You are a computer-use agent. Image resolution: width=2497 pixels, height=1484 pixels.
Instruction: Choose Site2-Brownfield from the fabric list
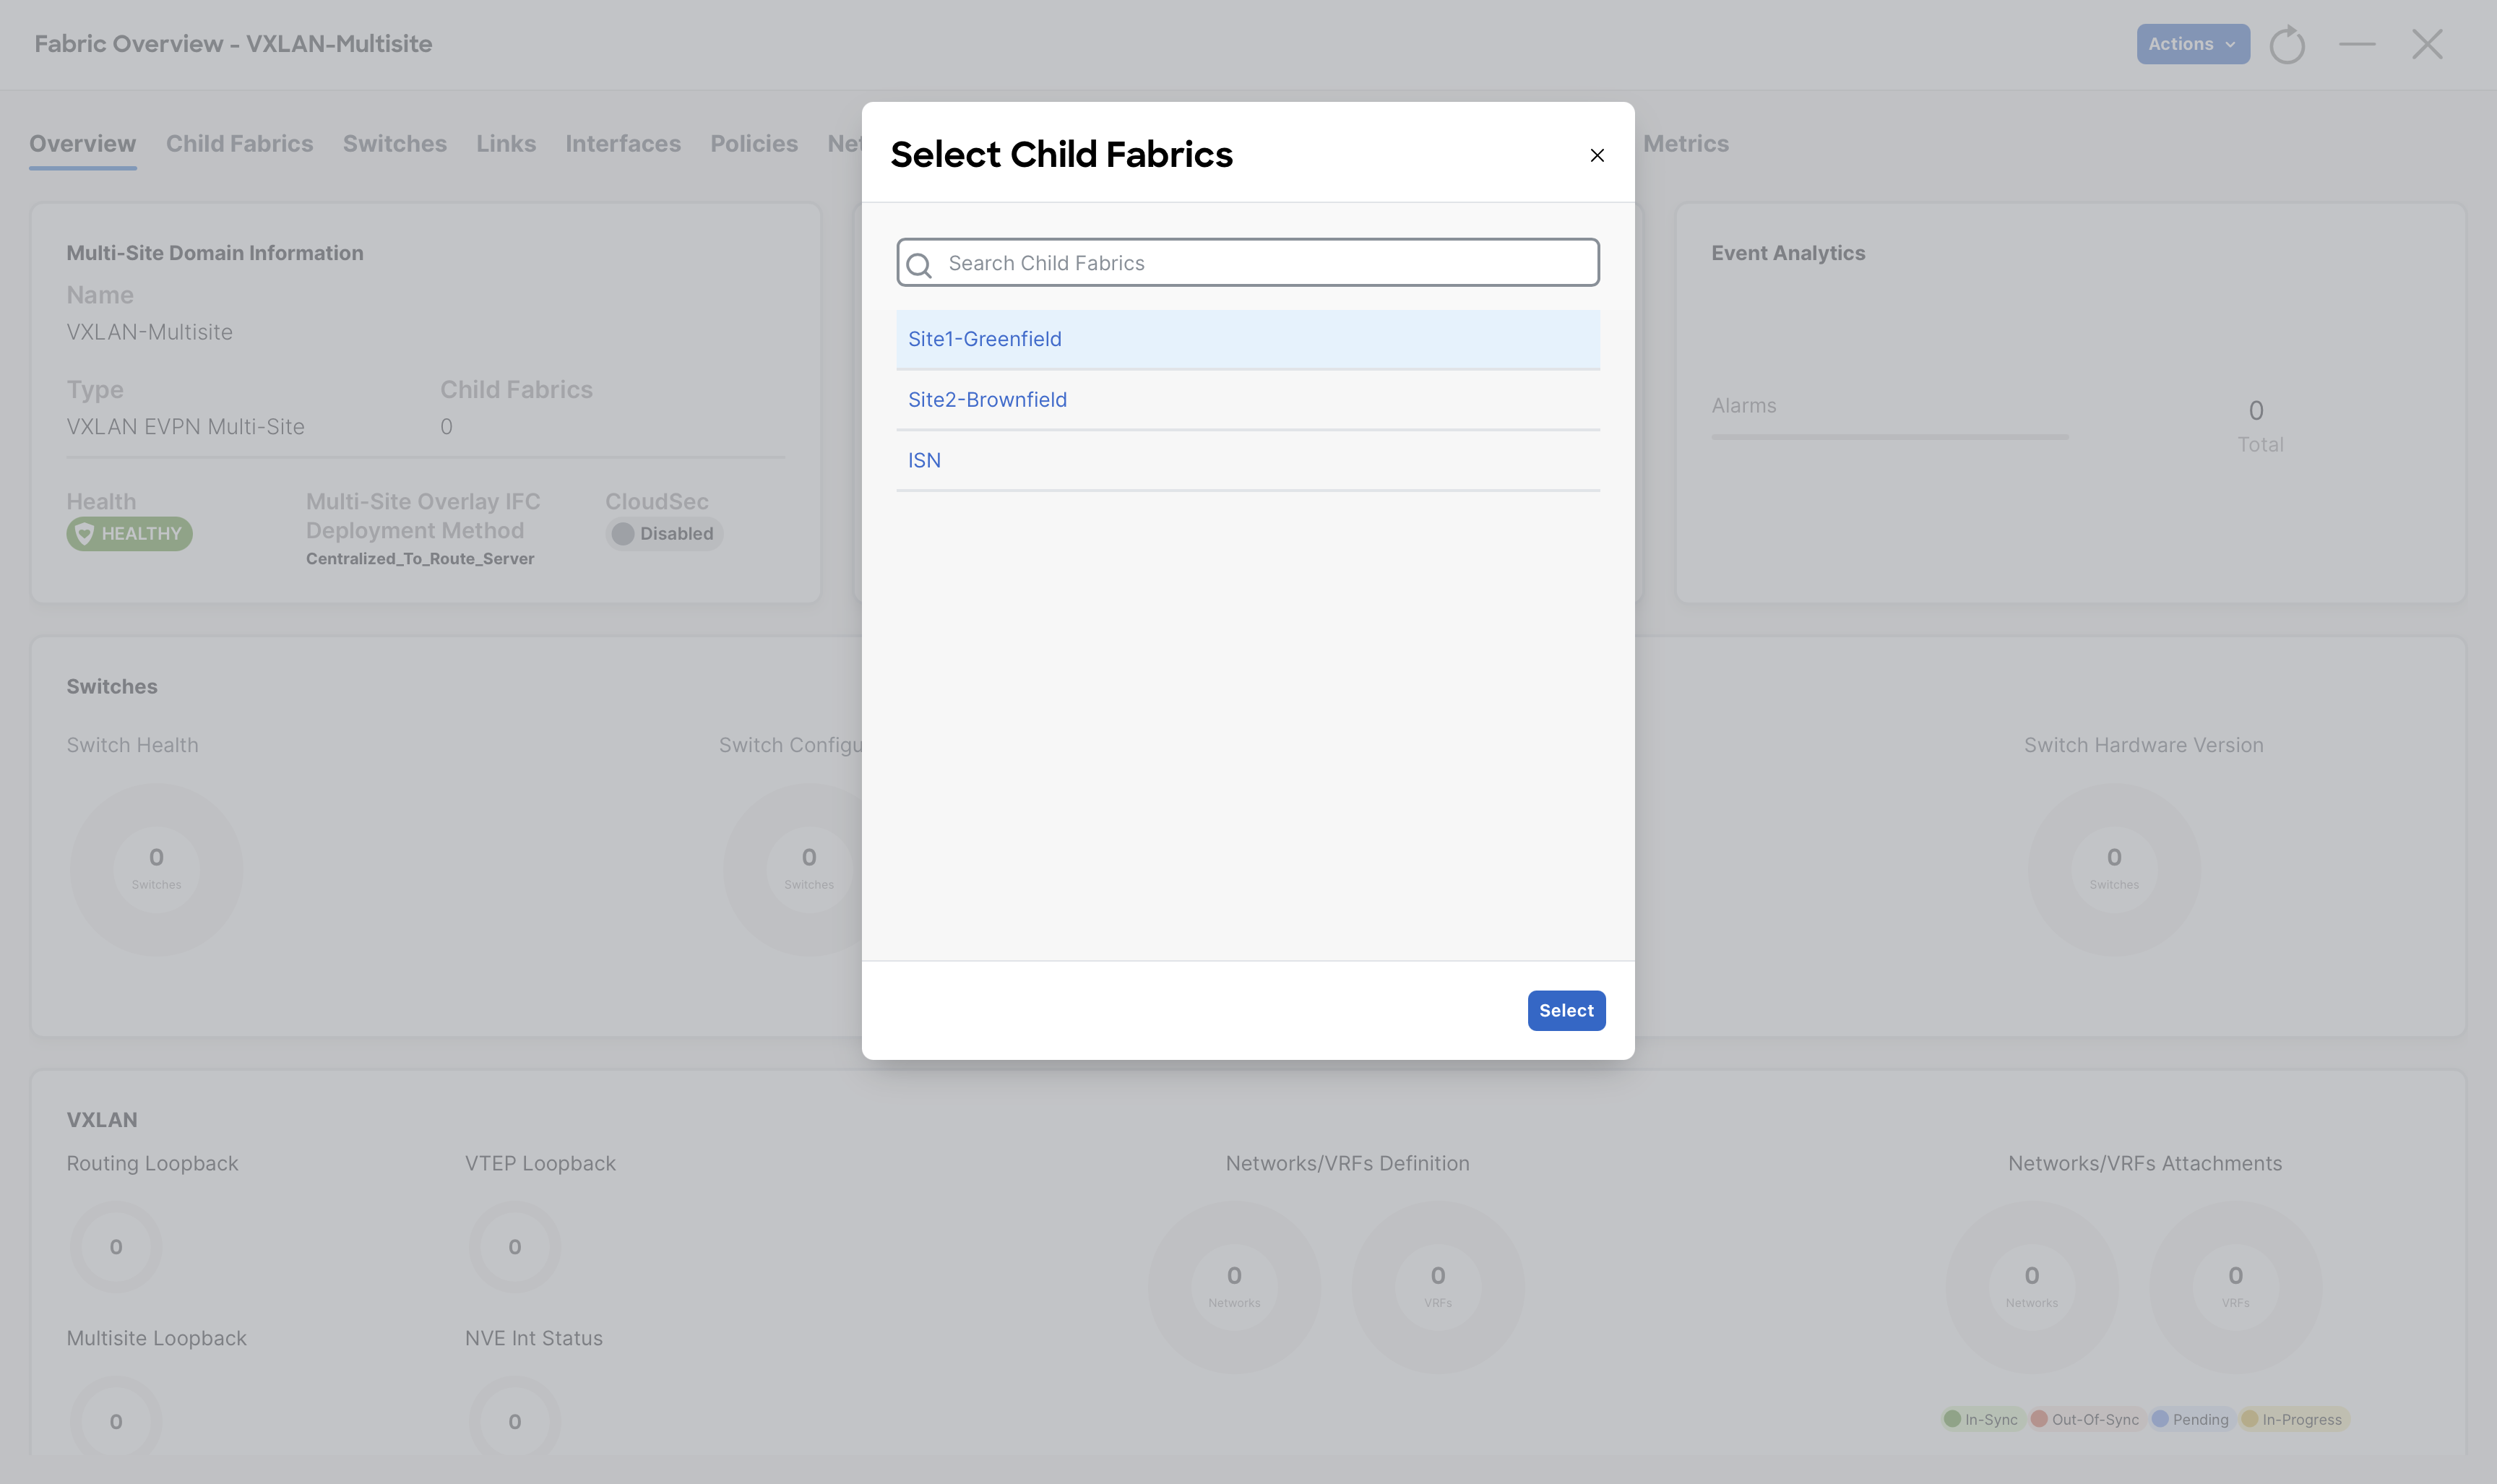tap(1248, 400)
